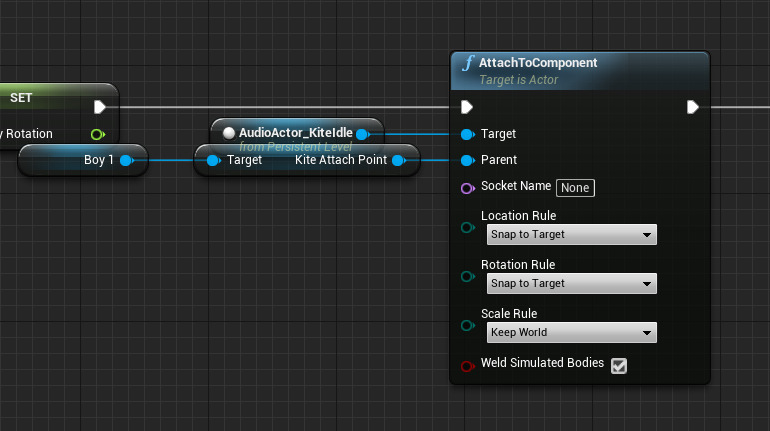Select the AttachToComponent node title

pyautogui.click(x=538, y=63)
